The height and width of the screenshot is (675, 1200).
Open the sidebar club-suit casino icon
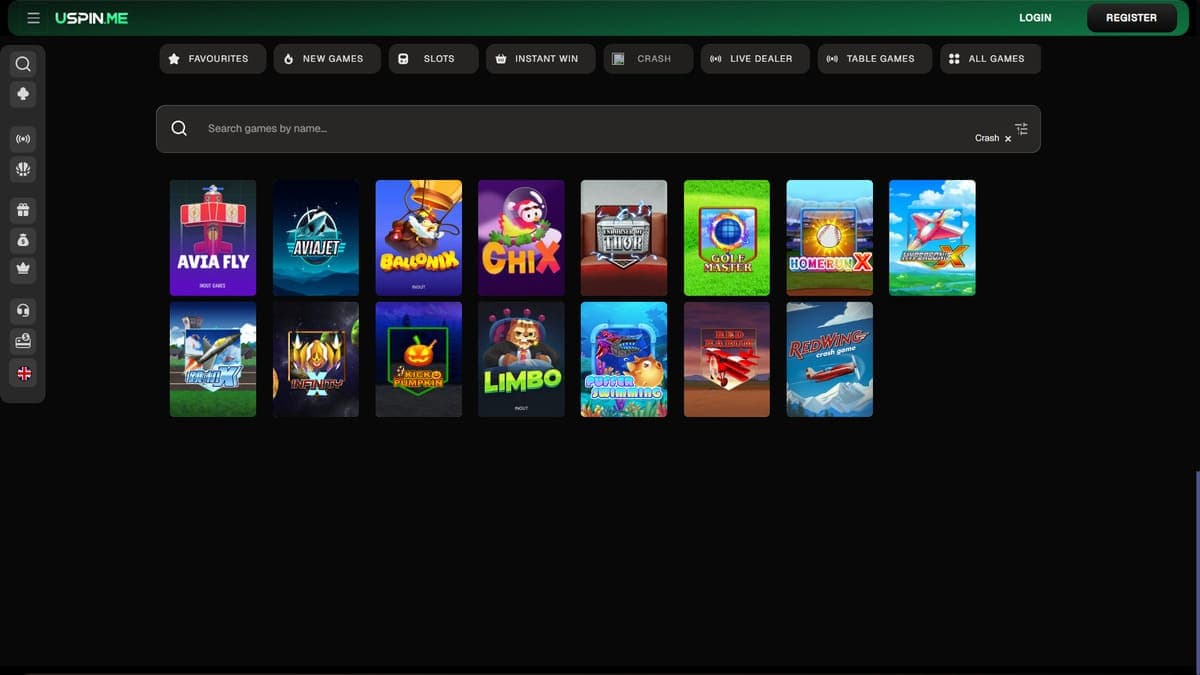coord(23,94)
